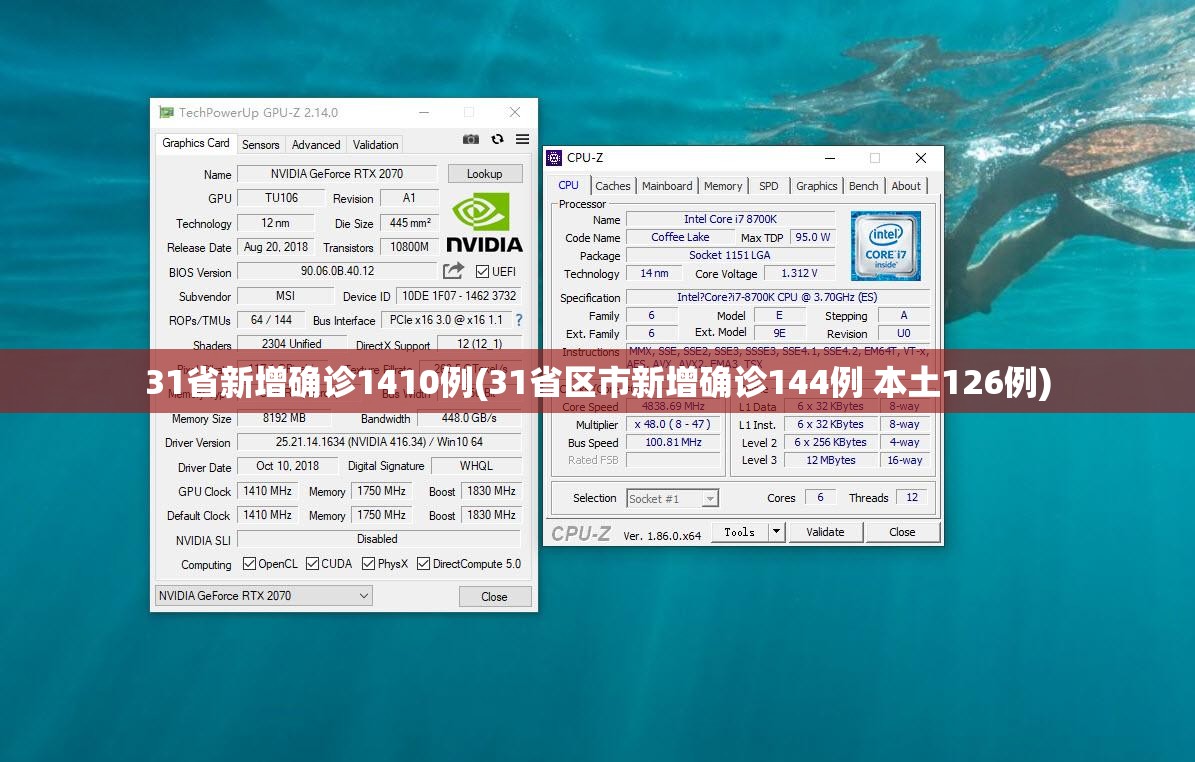Click the Level 3 cache value 12 MBytes

tap(831, 460)
